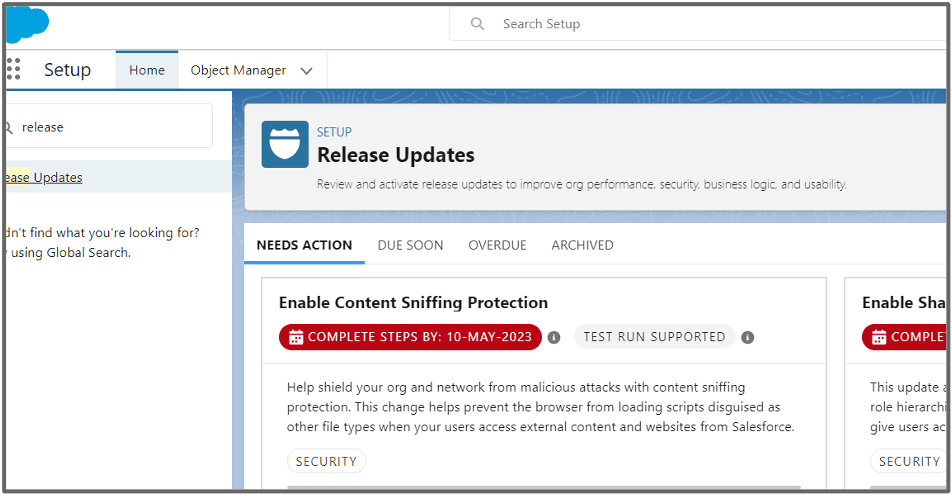Click the Salesforce cloud logo

tap(28, 24)
